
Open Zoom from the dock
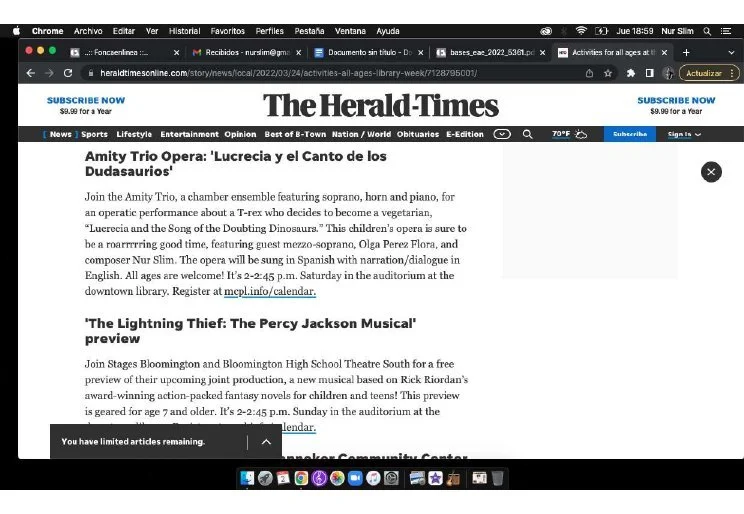click(x=355, y=478)
